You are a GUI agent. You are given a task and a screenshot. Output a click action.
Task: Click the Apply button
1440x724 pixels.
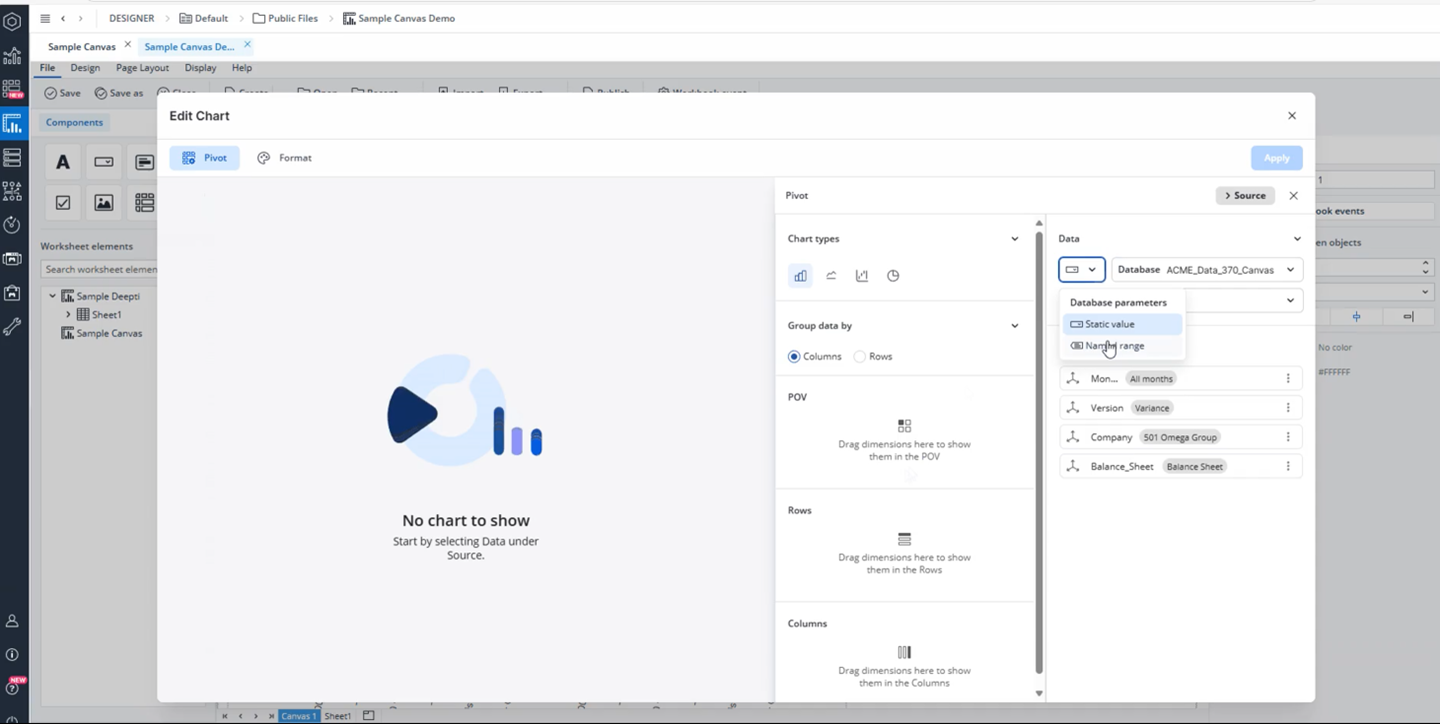(x=1276, y=158)
